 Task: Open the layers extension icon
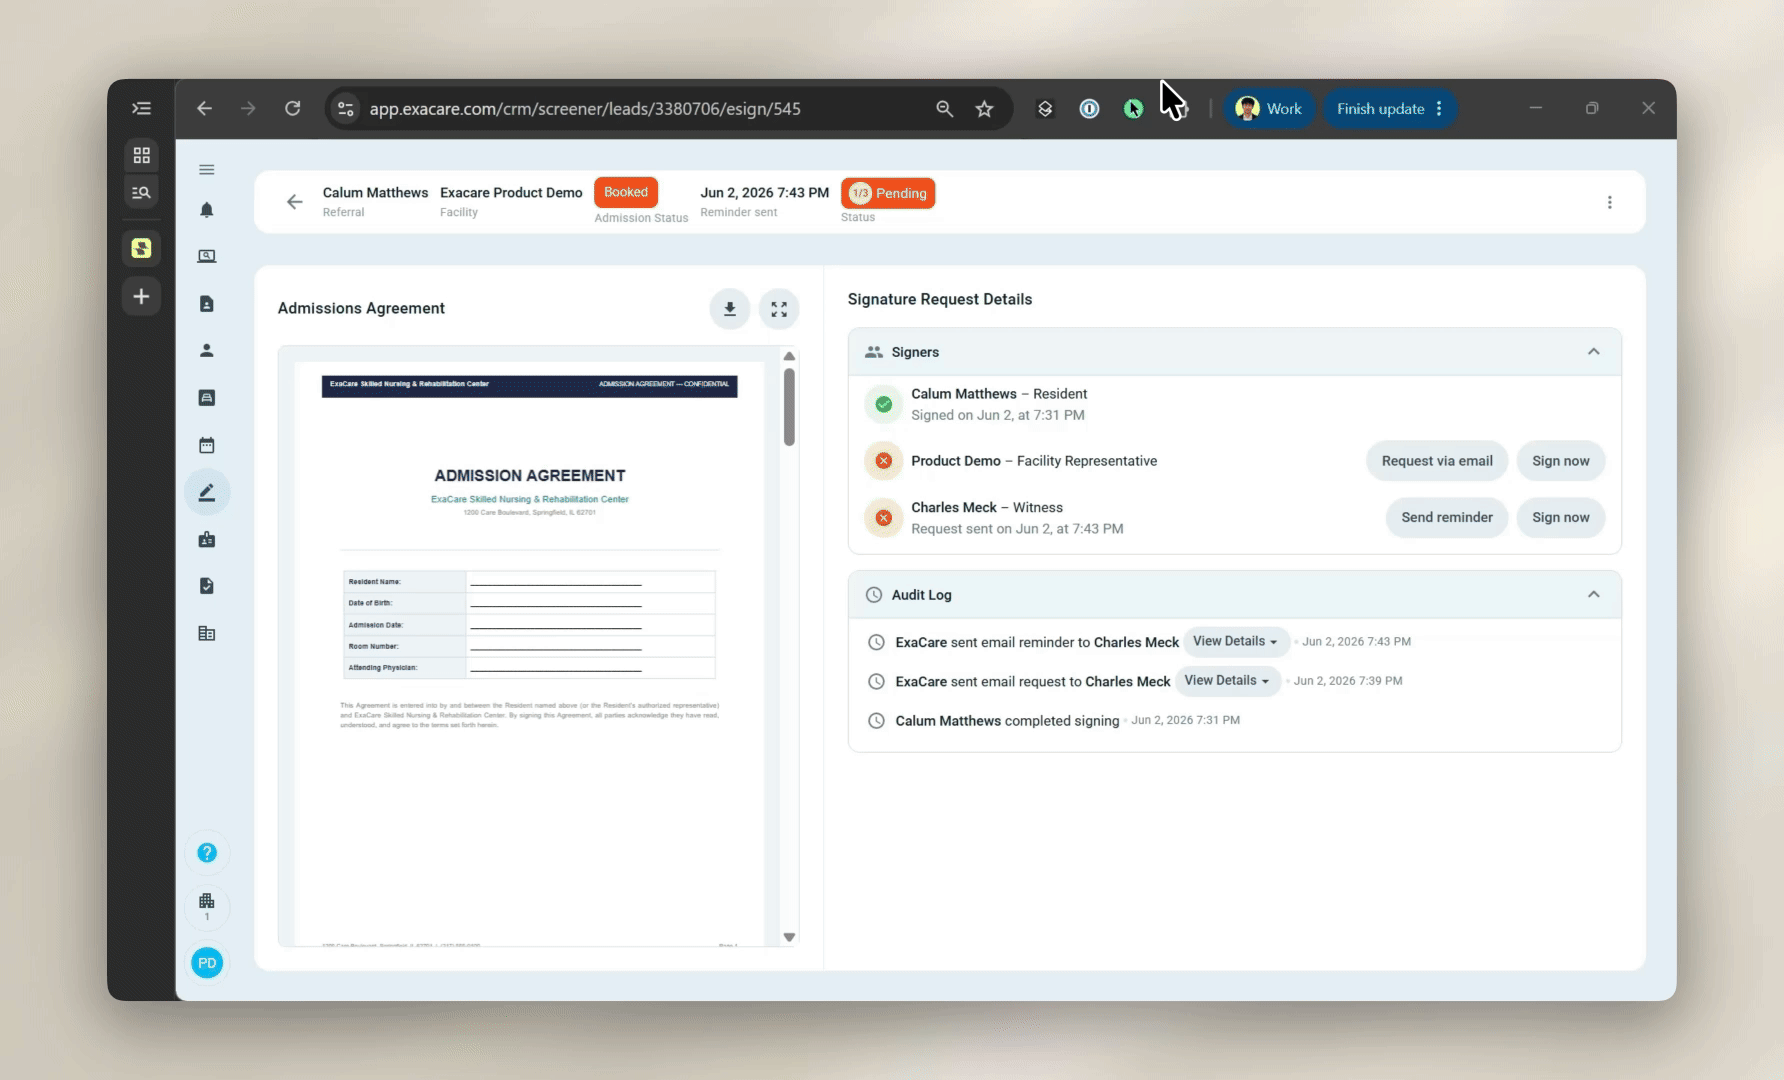[1045, 108]
